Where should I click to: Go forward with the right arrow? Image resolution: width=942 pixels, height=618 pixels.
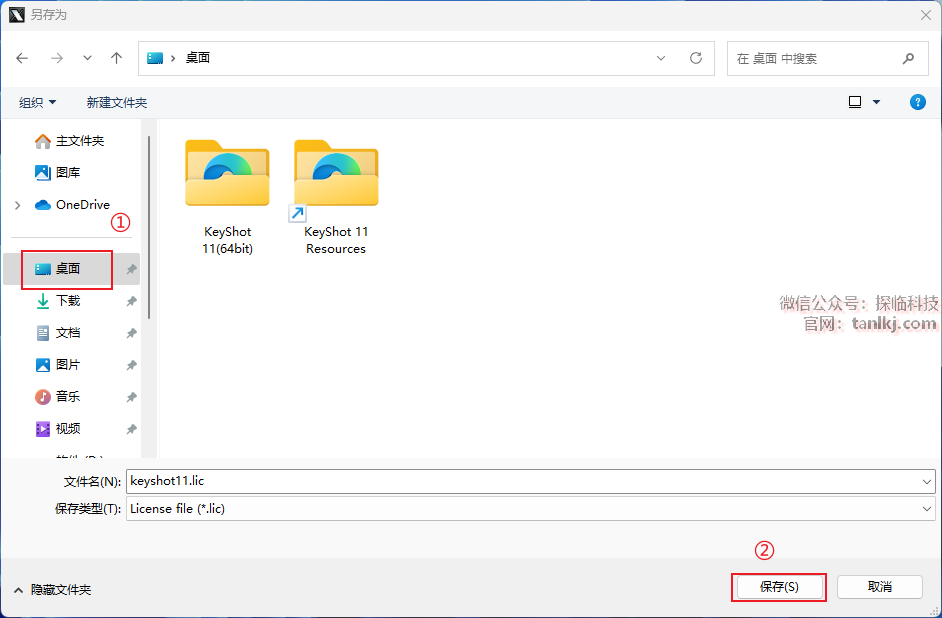tap(57, 58)
